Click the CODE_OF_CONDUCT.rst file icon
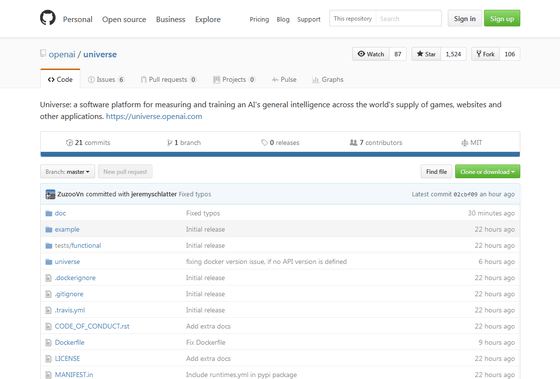560x379 pixels. pos(49,326)
